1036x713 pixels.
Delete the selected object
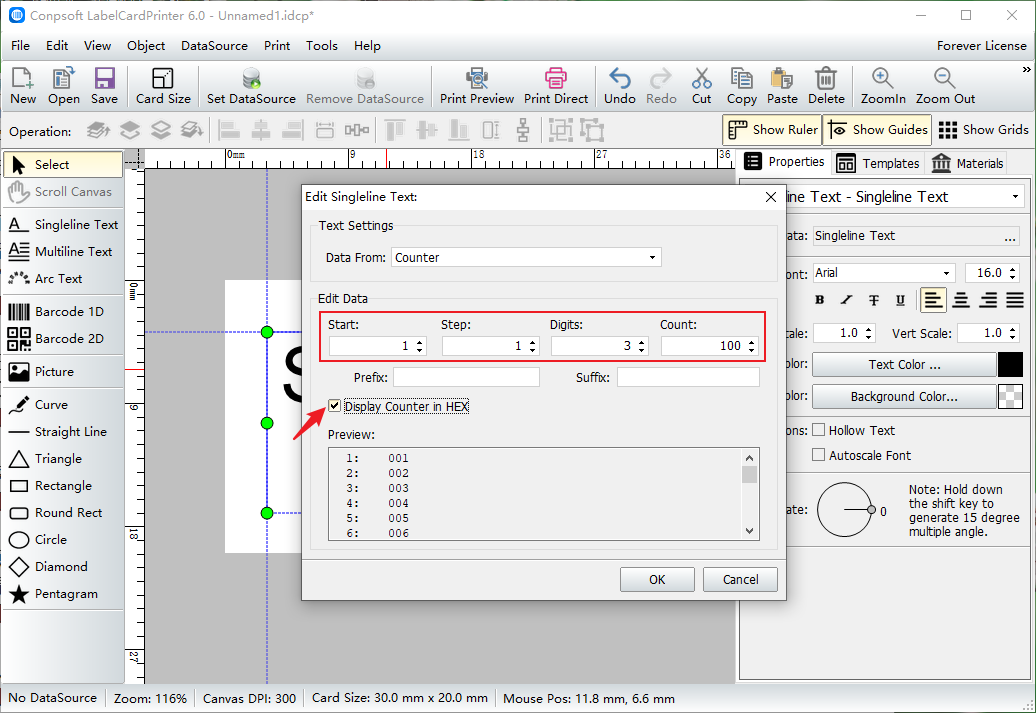[x=826, y=86]
